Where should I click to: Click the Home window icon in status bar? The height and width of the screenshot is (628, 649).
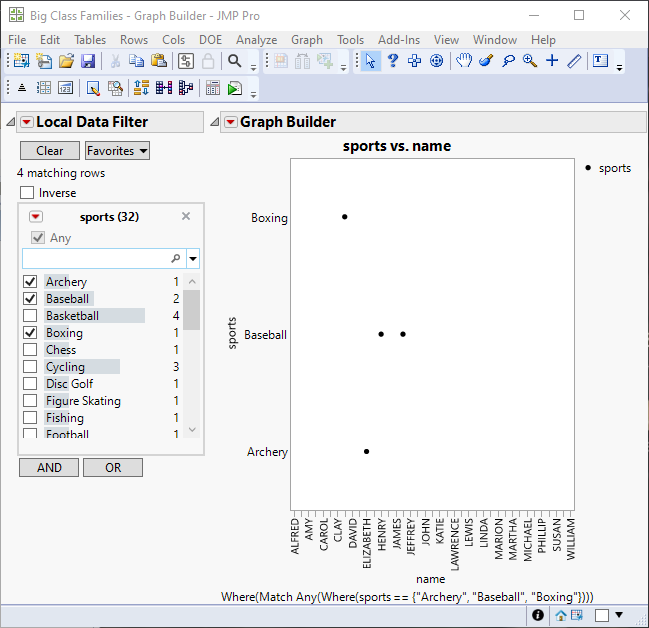coord(561,616)
